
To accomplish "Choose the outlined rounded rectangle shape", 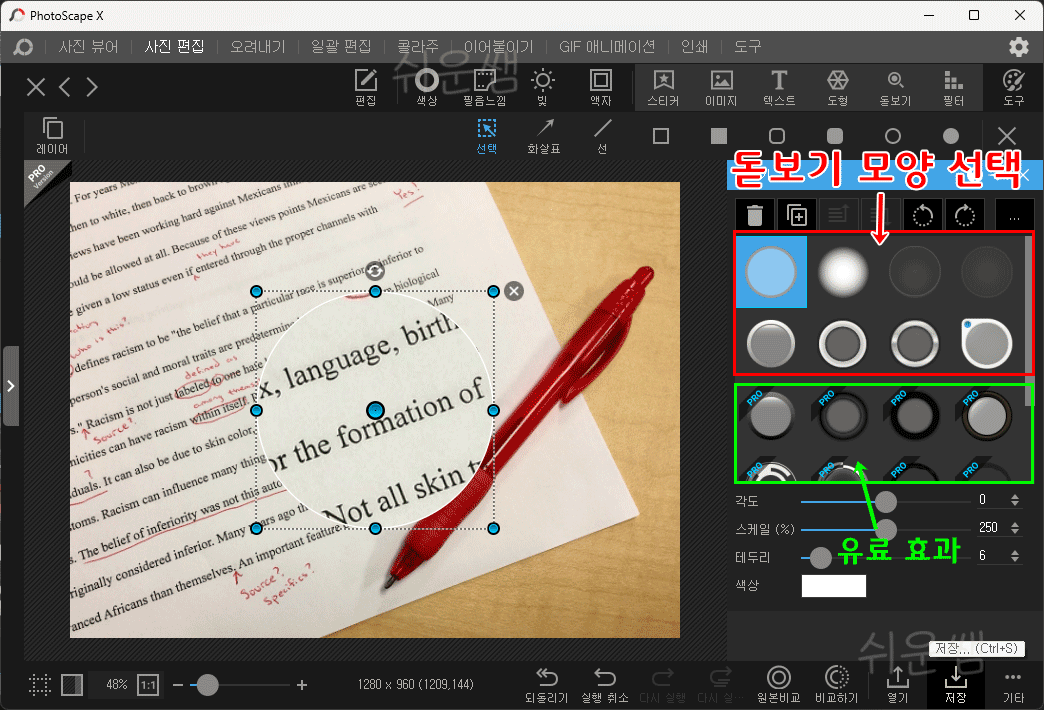I will click(x=777, y=136).
